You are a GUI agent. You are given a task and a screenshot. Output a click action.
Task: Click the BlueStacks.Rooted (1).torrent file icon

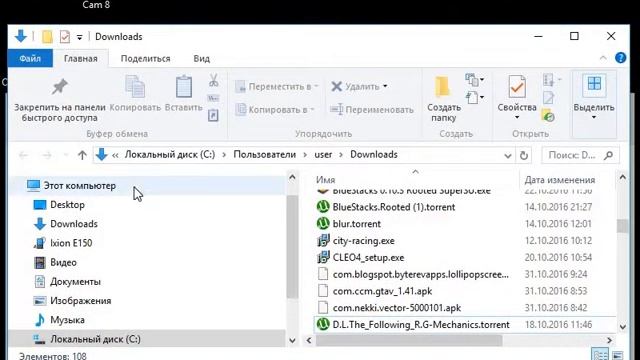323,207
